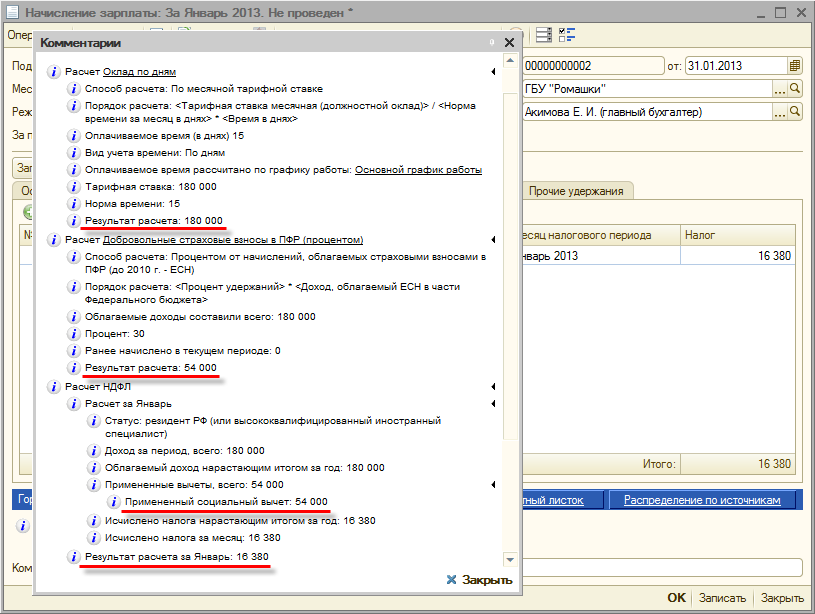Click the comment input field at bottom

(662, 567)
